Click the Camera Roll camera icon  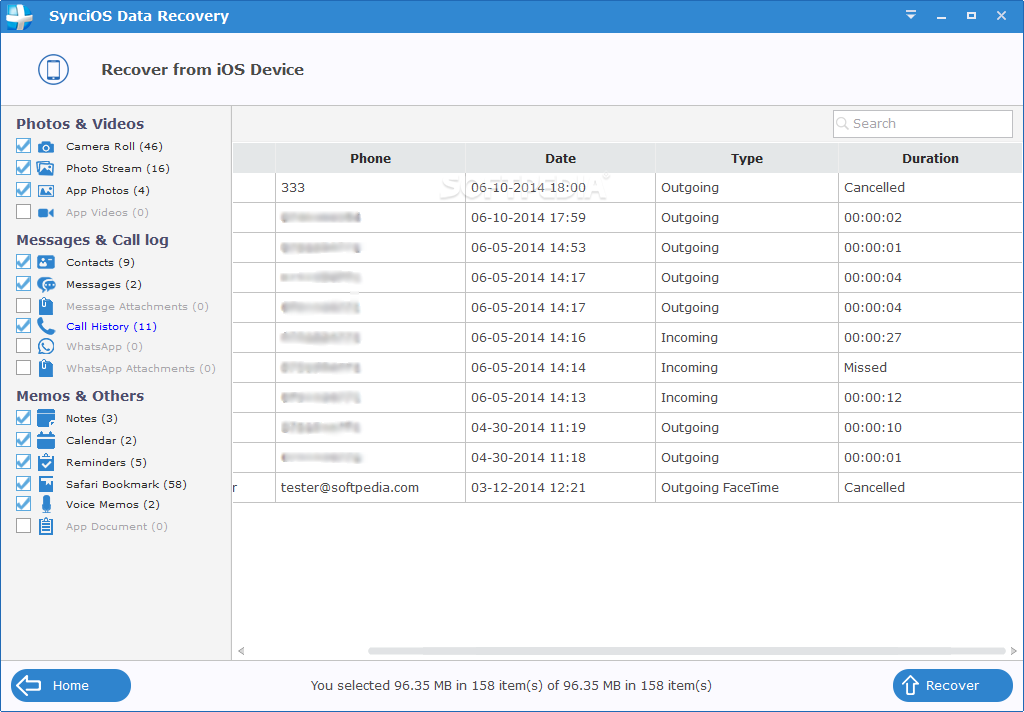[46, 147]
